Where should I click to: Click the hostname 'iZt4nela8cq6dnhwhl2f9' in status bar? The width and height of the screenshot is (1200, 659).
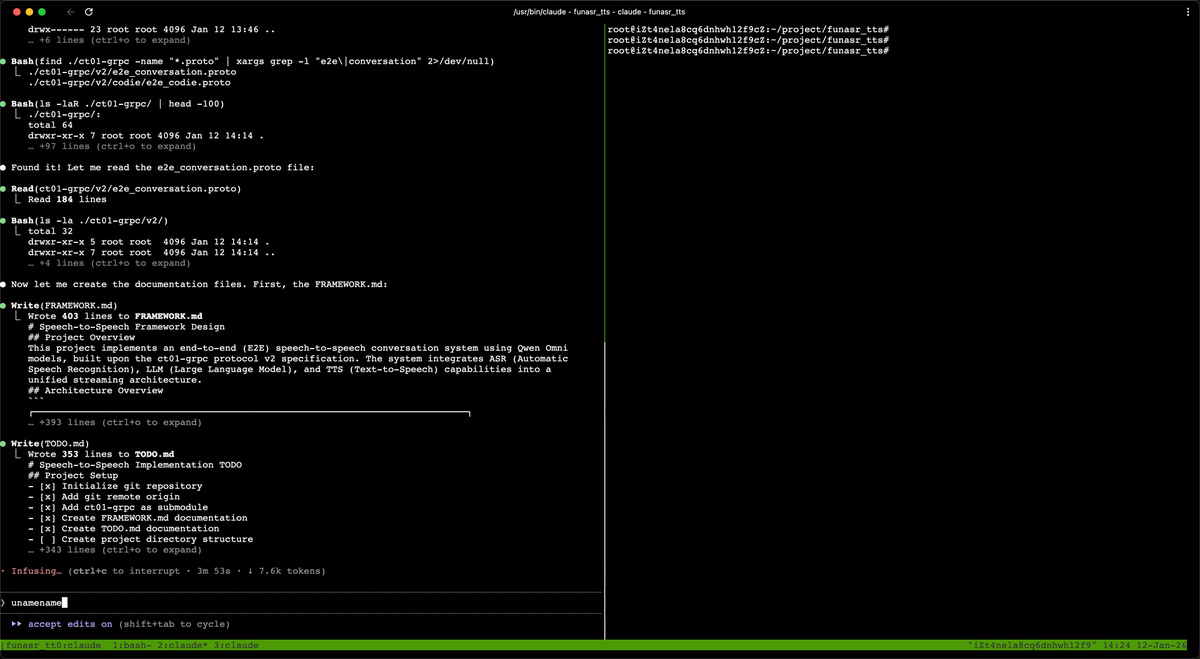1034,646
